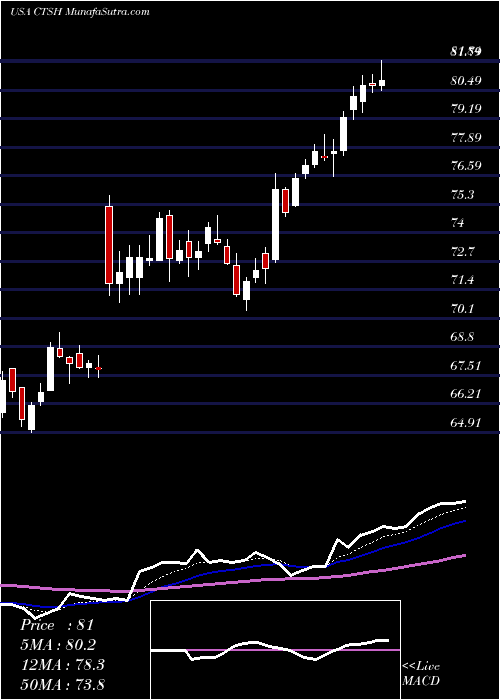500x700 pixels.
Task: Select the 80.49 price axis label
Action: pyautogui.click(x=466, y=81)
